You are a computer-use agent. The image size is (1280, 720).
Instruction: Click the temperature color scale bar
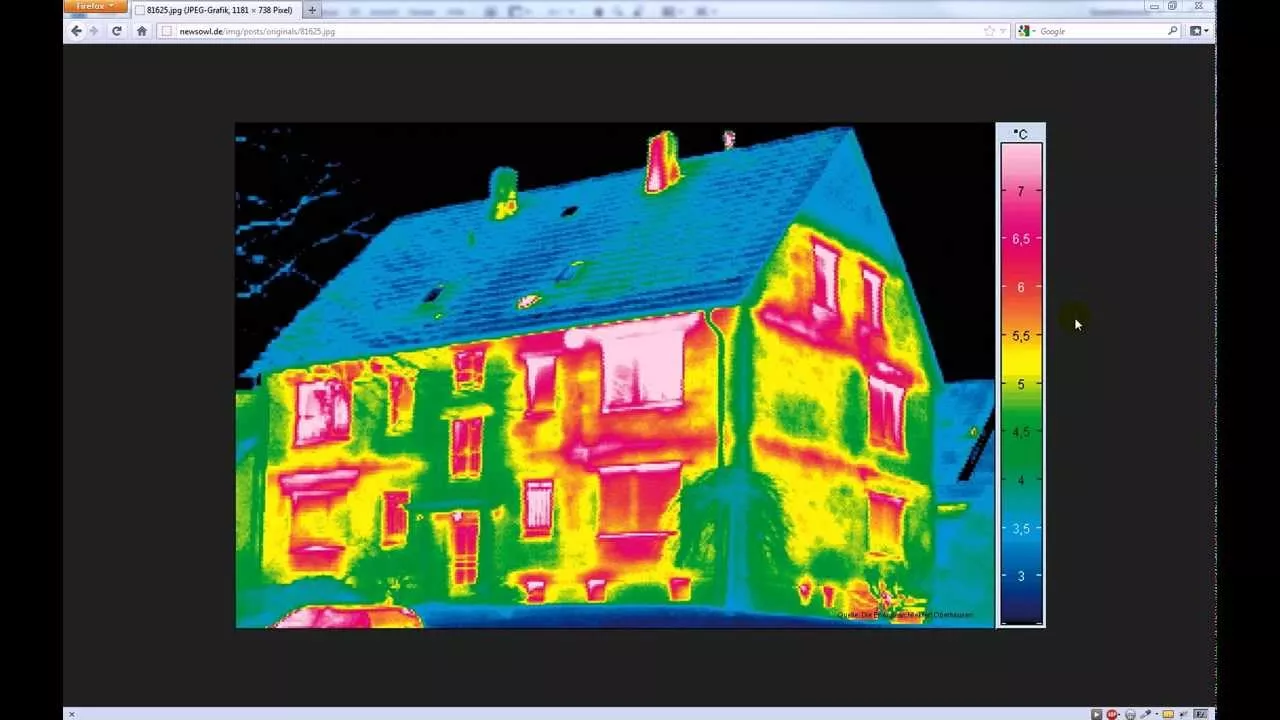coord(1021,380)
